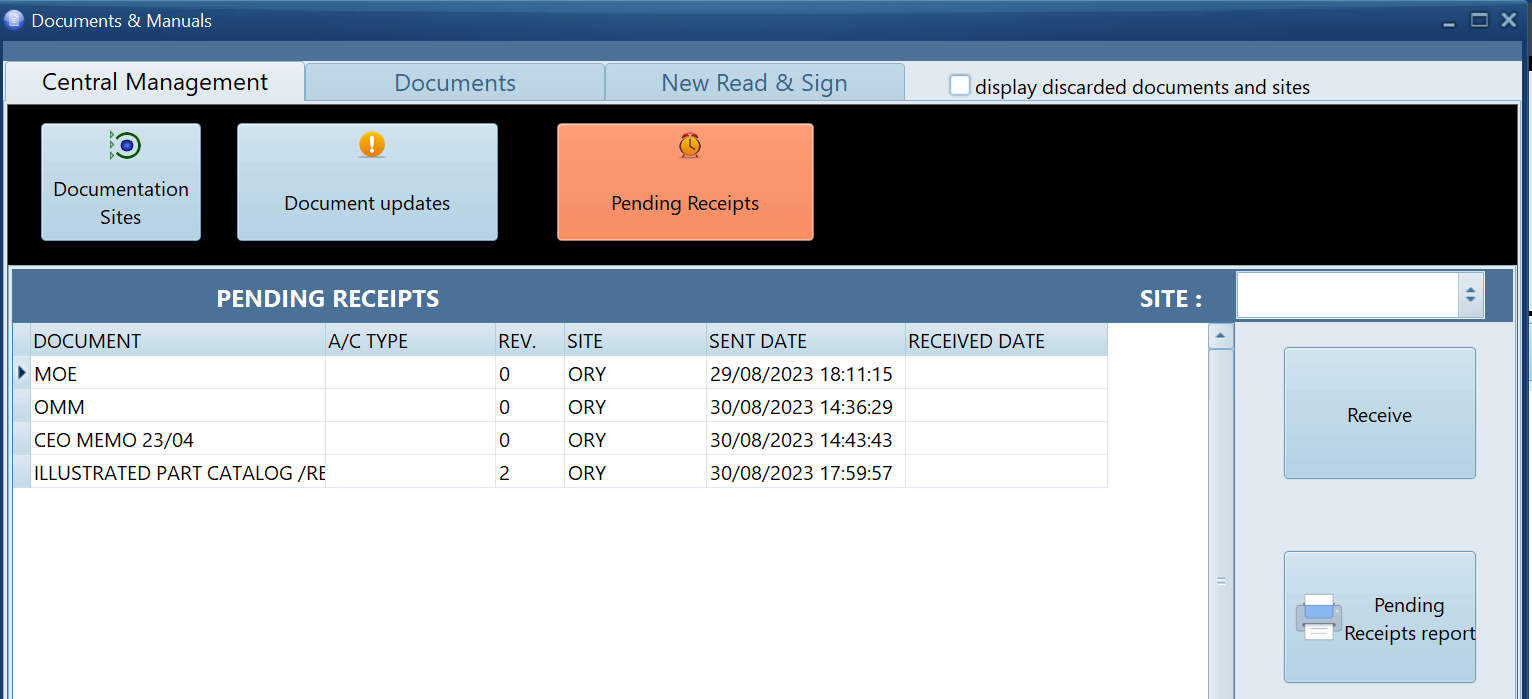Sort by REV. column header
1532x699 pixels.
click(x=530, y=341)
